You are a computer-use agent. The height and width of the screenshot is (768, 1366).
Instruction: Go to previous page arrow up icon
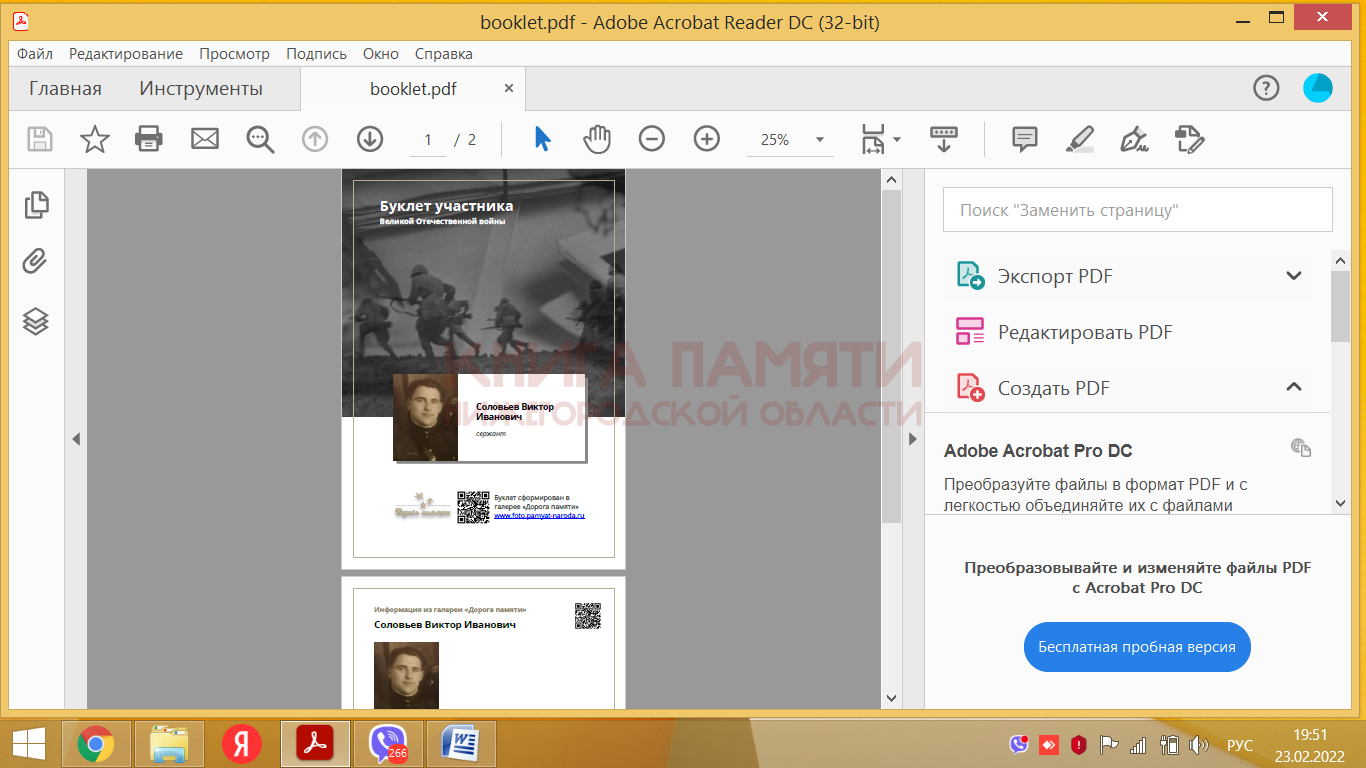point(315,139)
